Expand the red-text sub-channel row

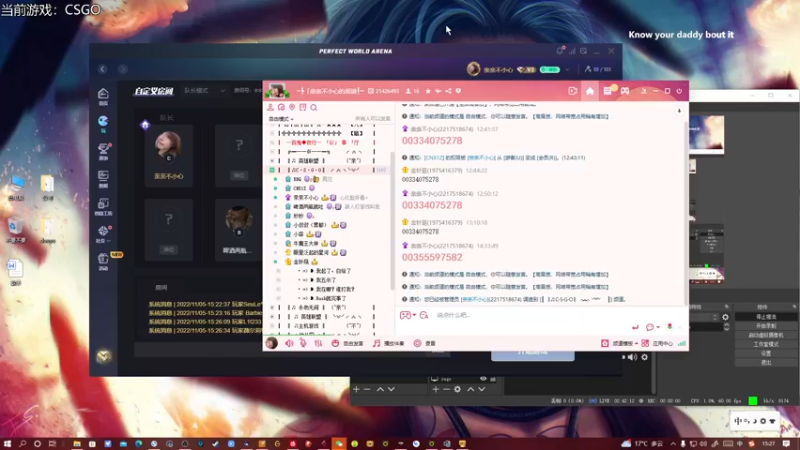(272, 142)
